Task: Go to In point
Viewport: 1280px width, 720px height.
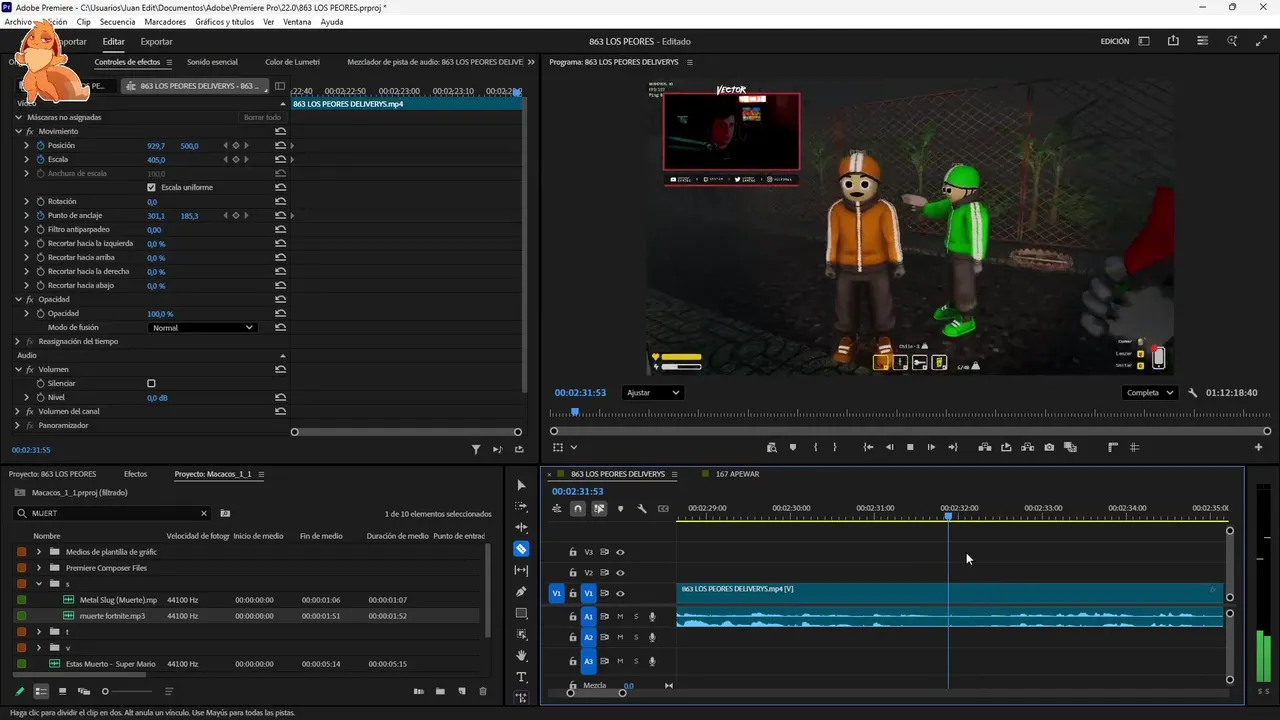Action: coord(868,447)
